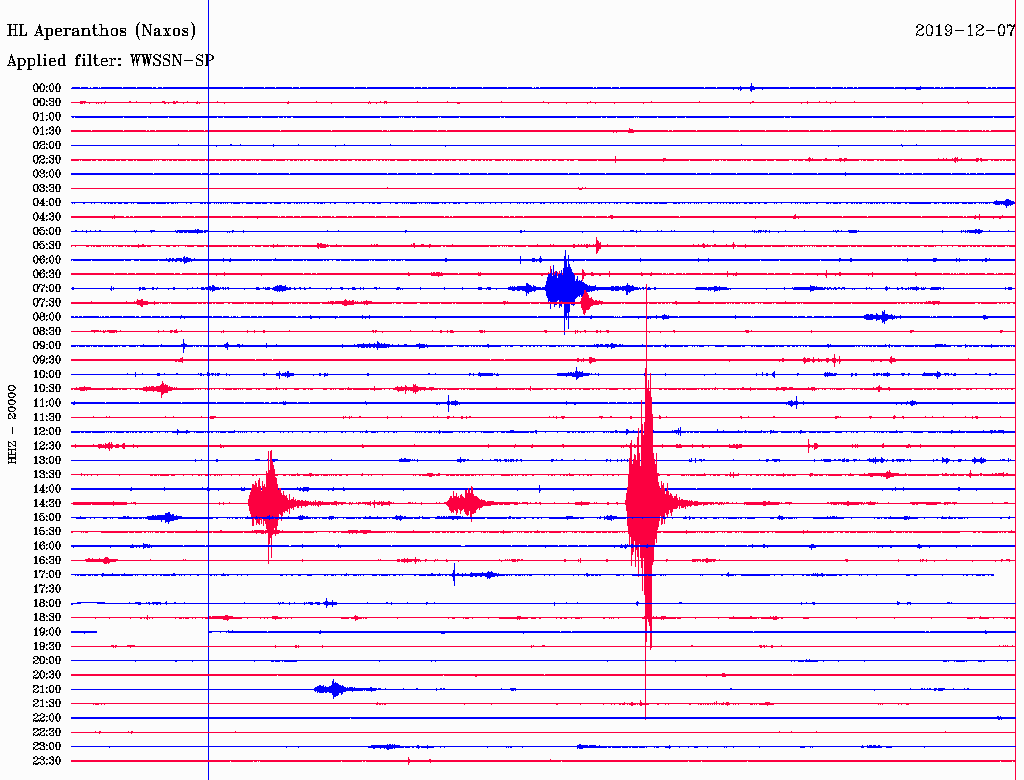The height and width of the screenshot is (780, 1024).
Task: Click the '12:30' time label
Action: click(47, 446)
